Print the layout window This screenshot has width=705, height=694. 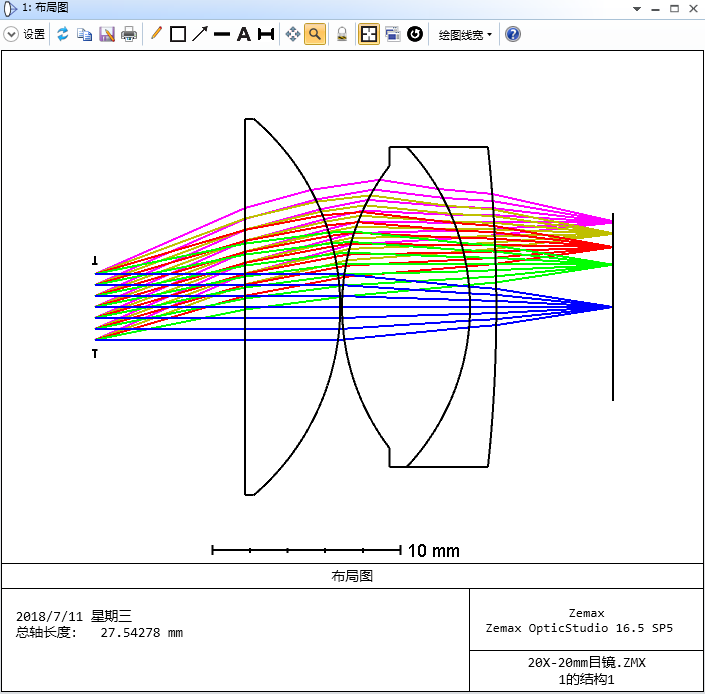click(x=129, y=34)
